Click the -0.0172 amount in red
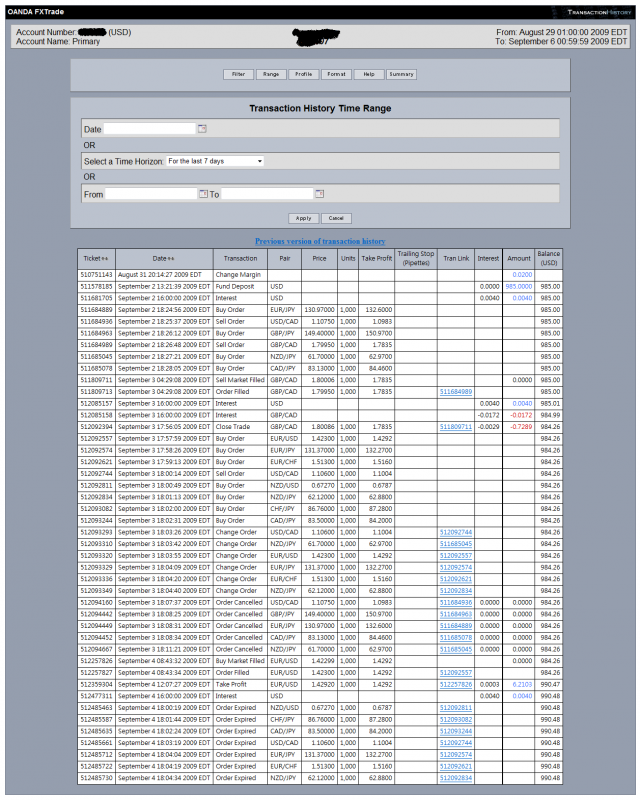The height and width of the screenshot is (801, 640). pos(521,415)
